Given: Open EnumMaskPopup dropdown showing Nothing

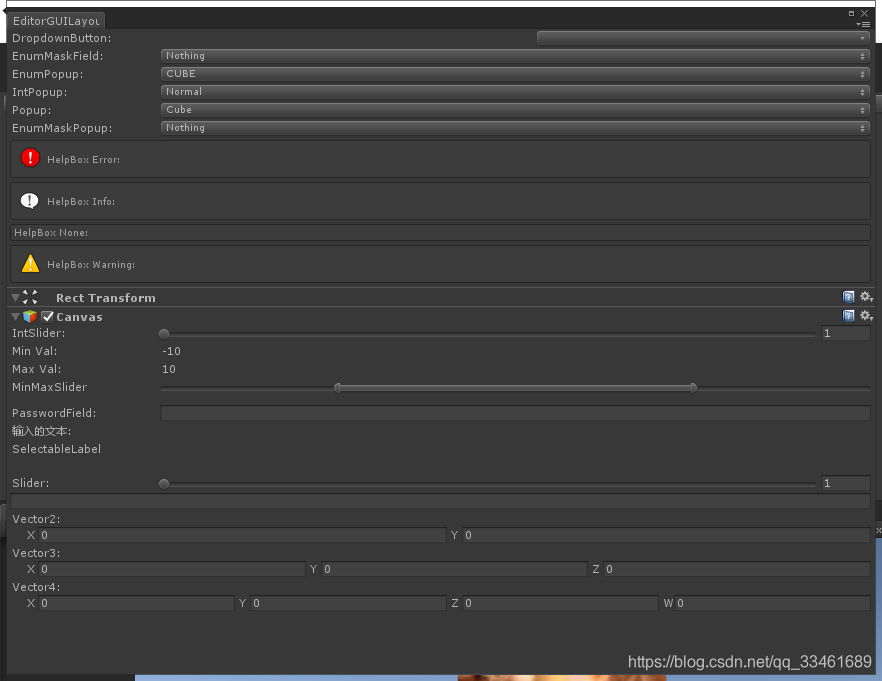Looking at the screenshot, I should point(515,128).
